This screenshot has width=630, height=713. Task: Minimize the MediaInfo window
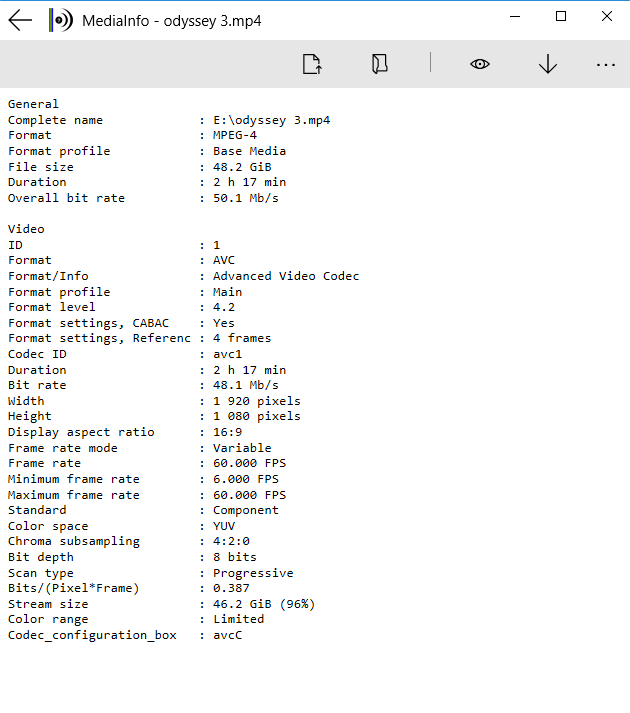515,16
